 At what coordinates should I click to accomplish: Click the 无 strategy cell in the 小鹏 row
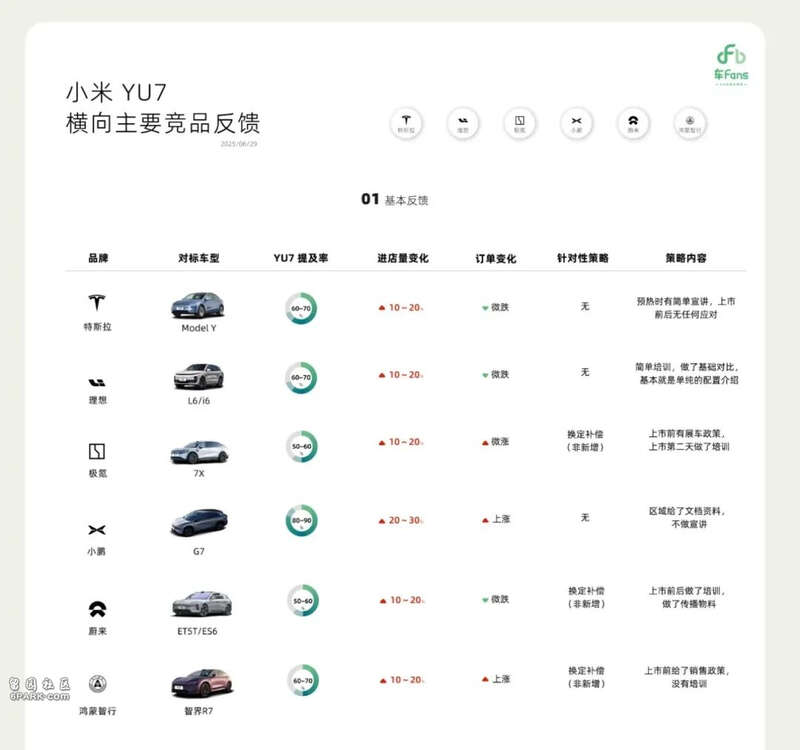click(x=585, y=517)
